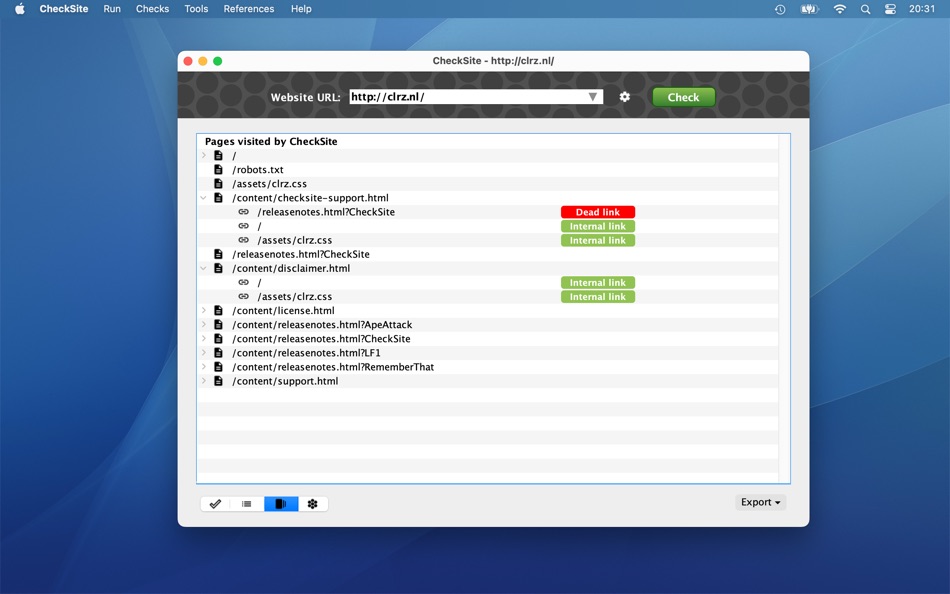Collapse the /content/disclaimer.html row
Image resolution: width=950 pixels, height=594 pixels.
204,268
